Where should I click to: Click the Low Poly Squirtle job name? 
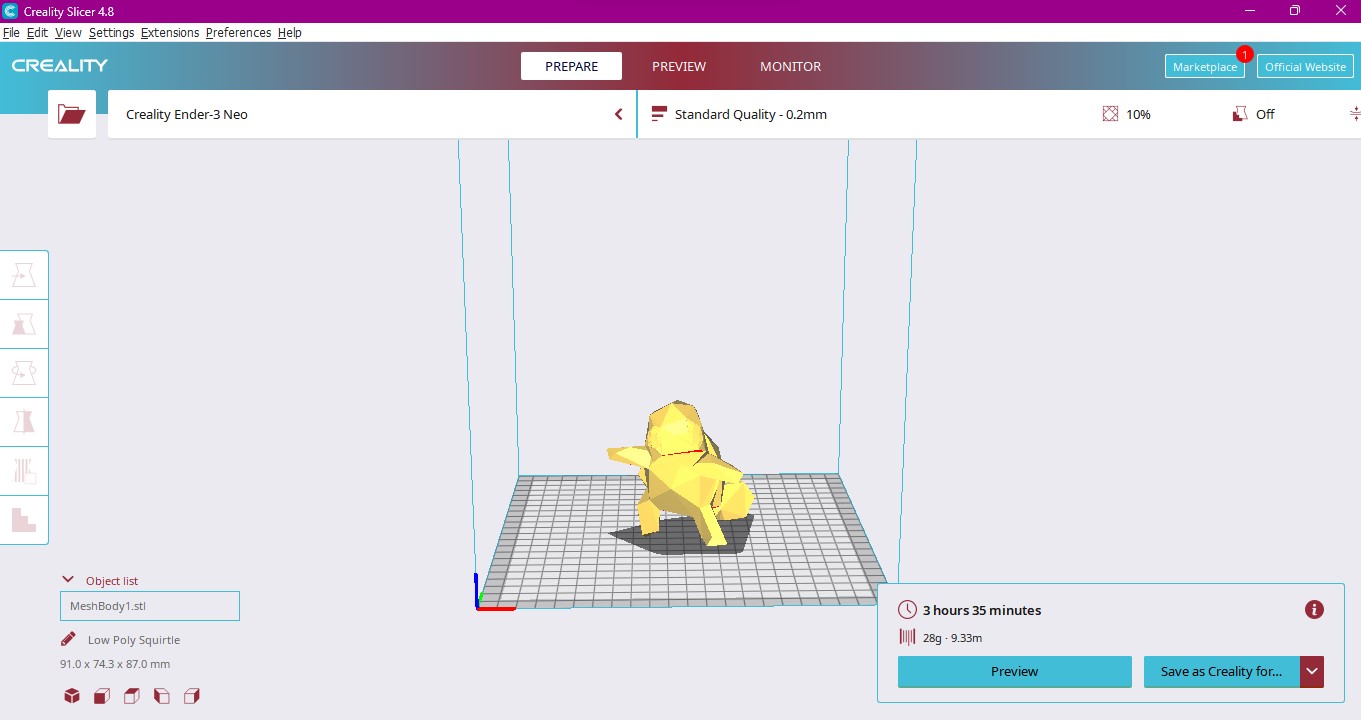click(x=134, y=640)
